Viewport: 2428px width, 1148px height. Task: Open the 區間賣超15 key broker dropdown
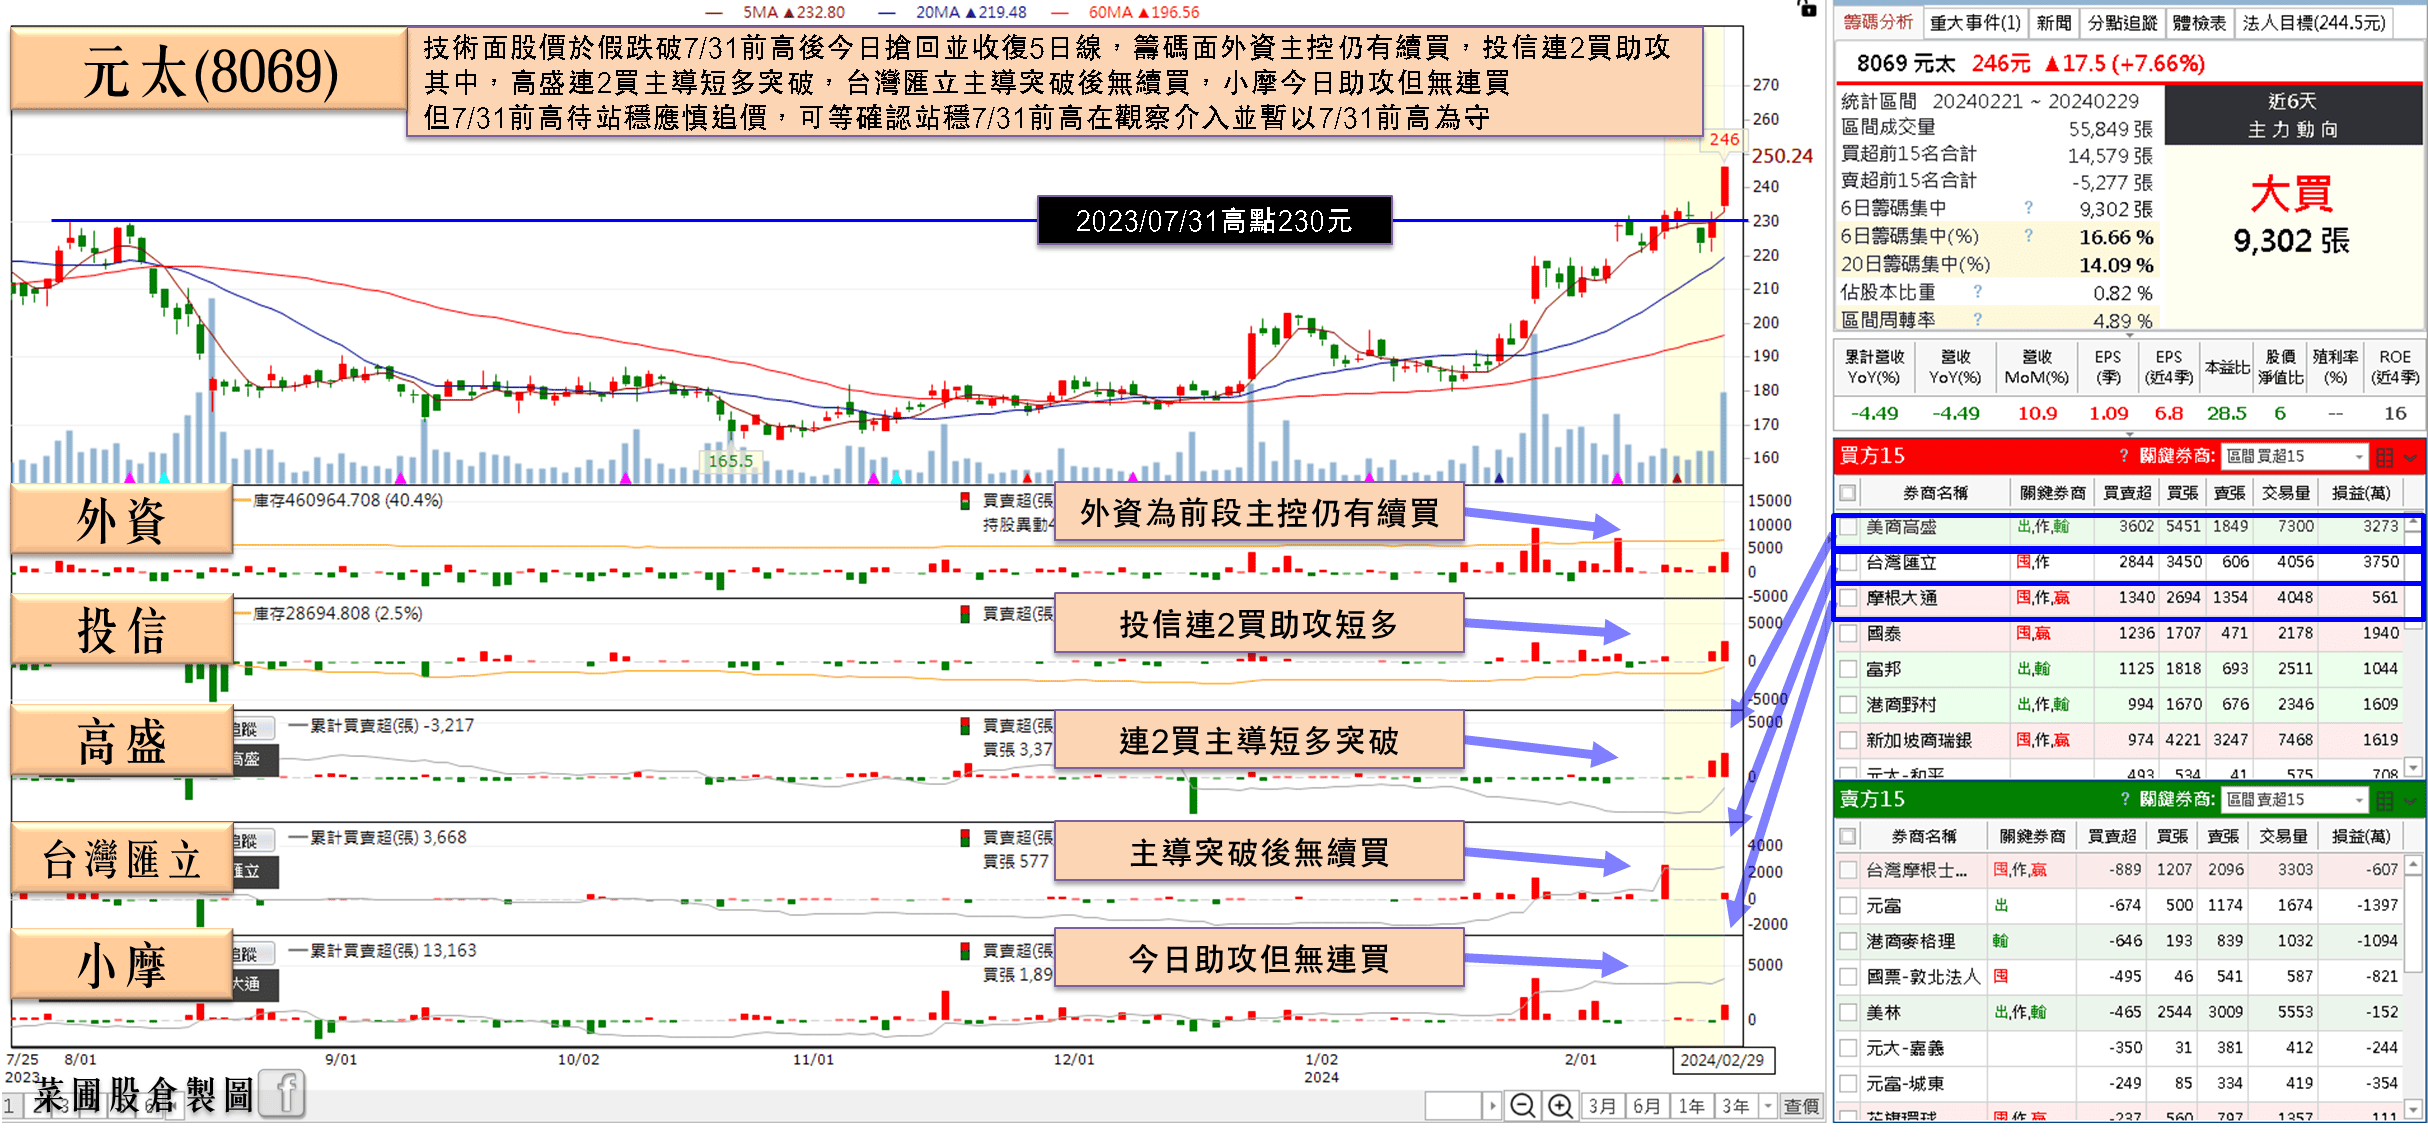(2295, 800)
